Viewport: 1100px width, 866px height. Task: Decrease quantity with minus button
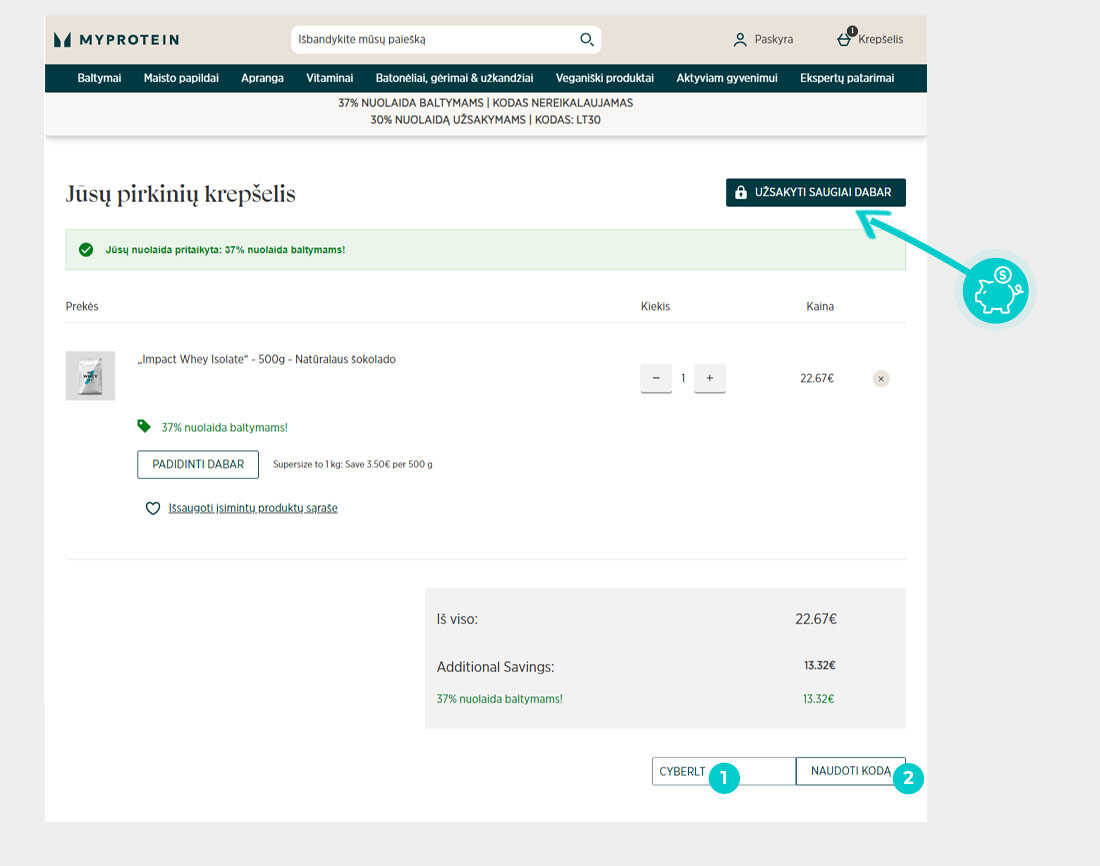pos(656,378)
